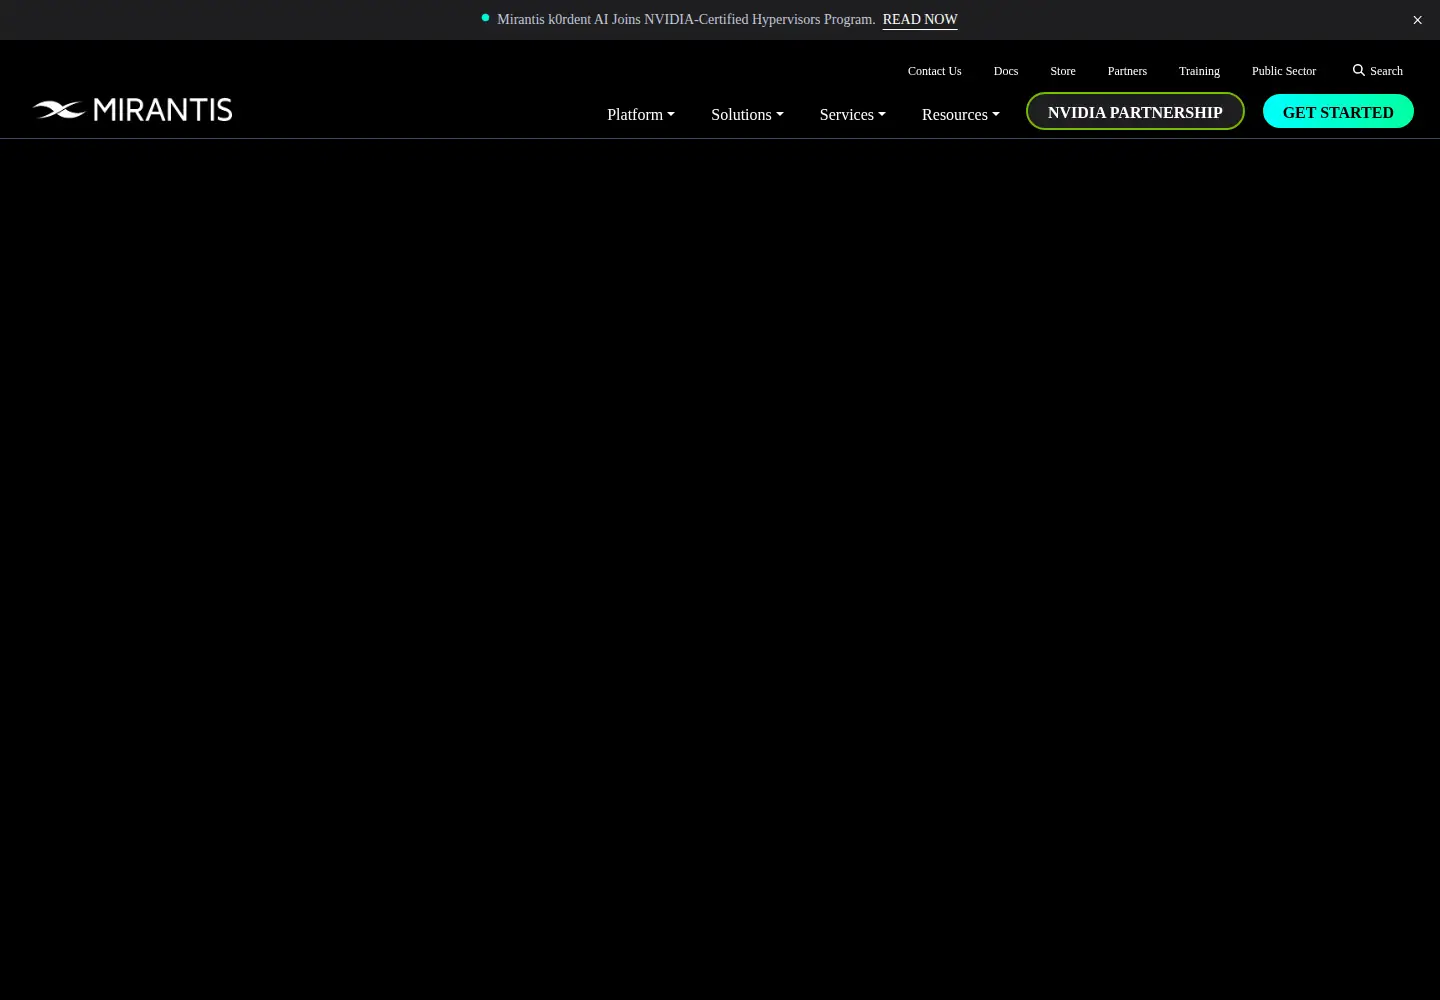
Task: Expand the Platform dropdown menu
Action: [x=641, y=114]
